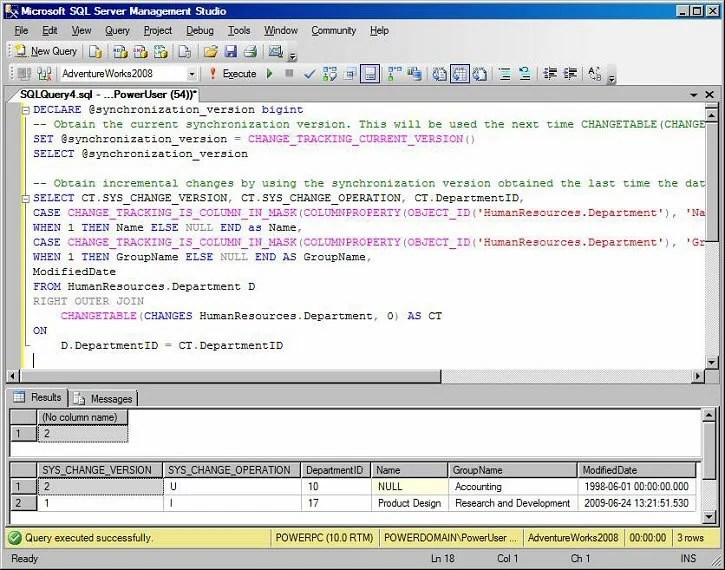Viewport: 725px width, 570px height.
Task: Collapse the SELECT CT.SYS_CHANGE_VERSION outline block
Action: tap(26, 198)
